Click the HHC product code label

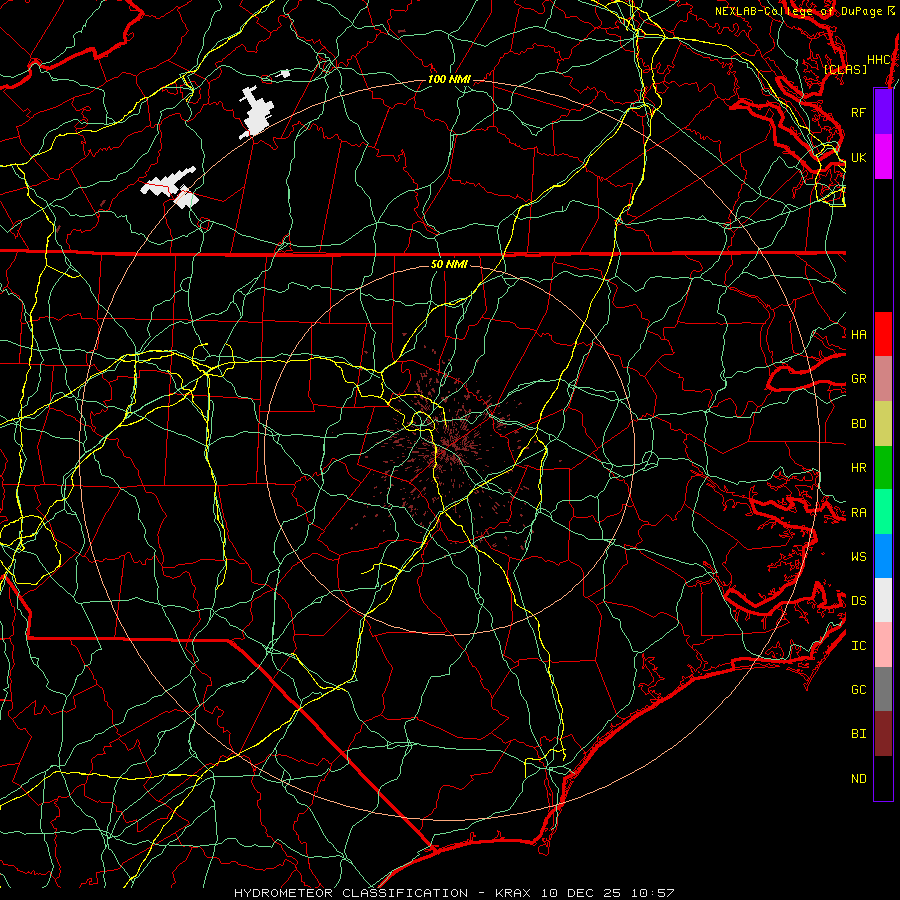click(878, 60)
